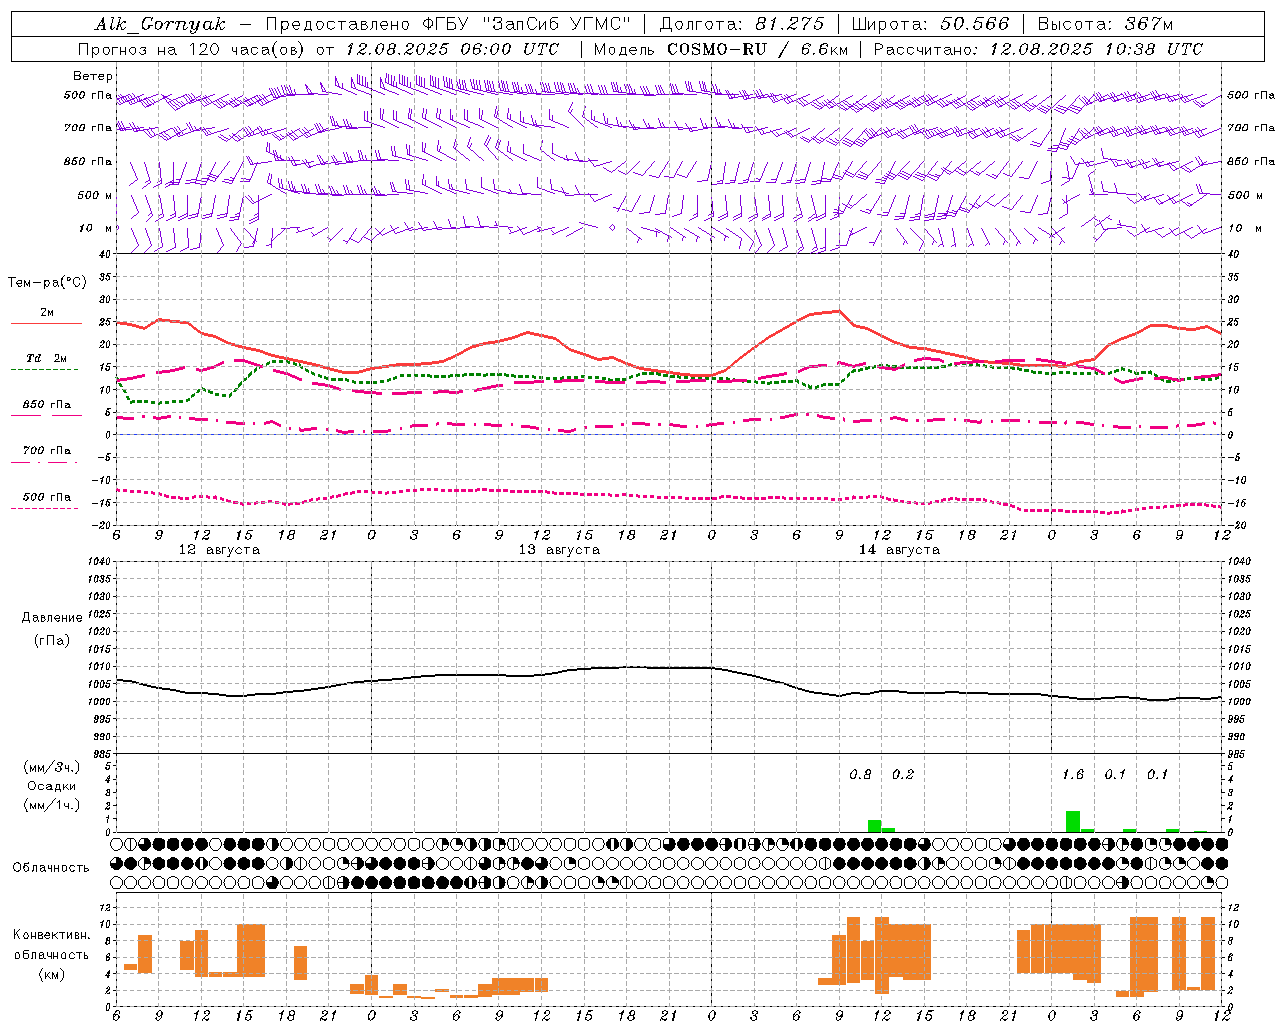Click the green precipitation bar under 0.8
Screen dimensions: 1280x1024
coord(874,826)
